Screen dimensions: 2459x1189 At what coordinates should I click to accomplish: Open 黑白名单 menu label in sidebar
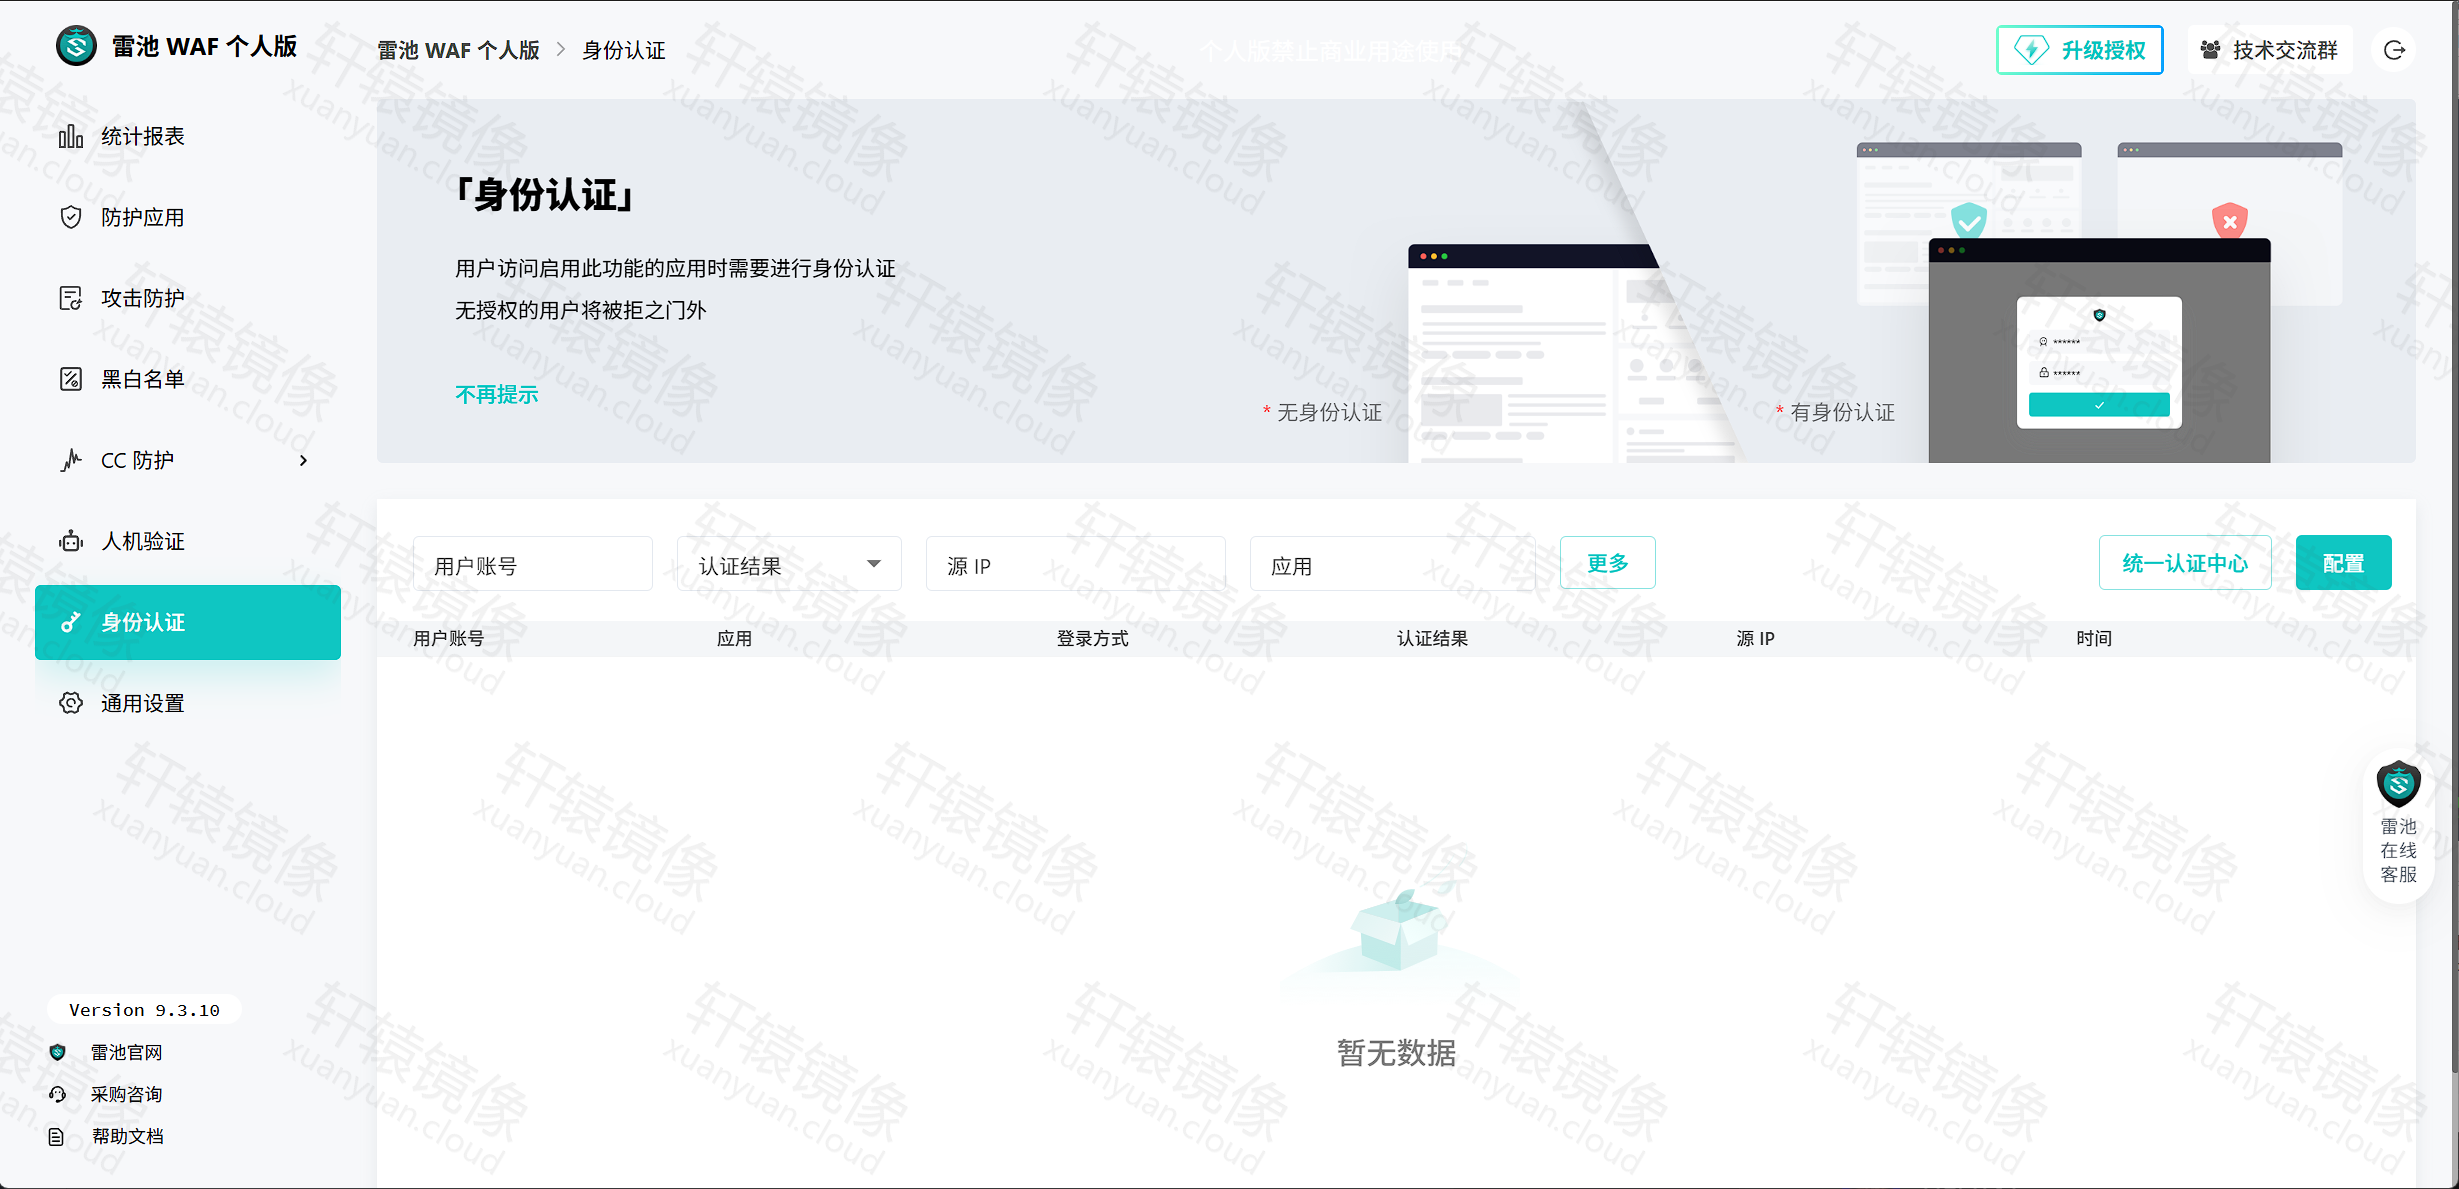pos(143,379)
